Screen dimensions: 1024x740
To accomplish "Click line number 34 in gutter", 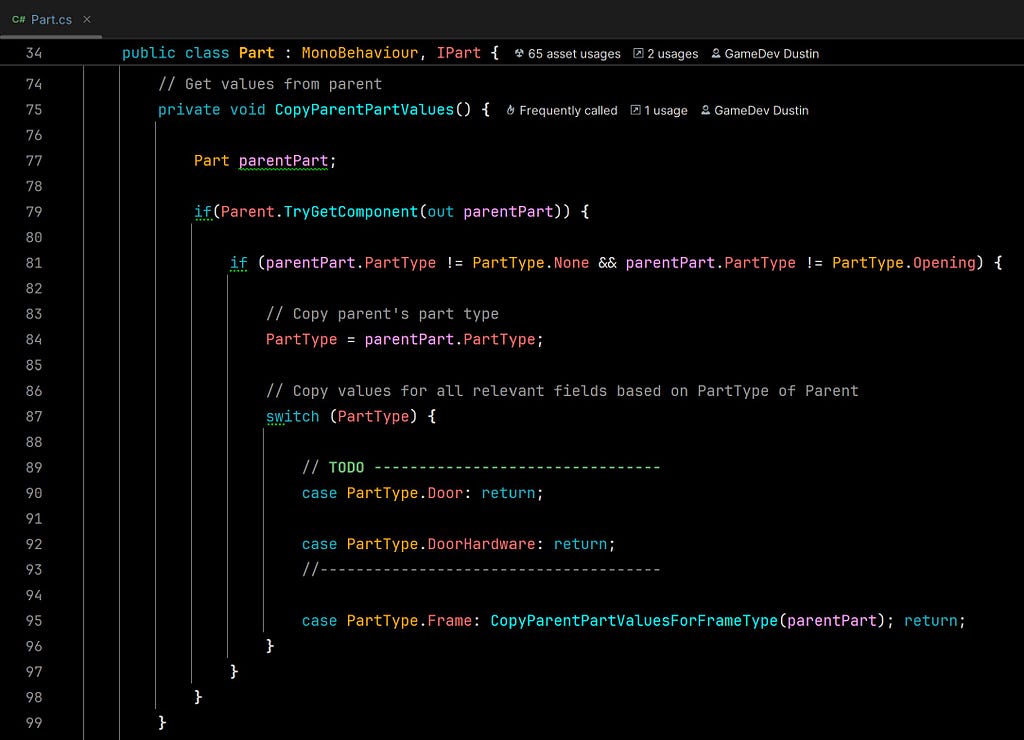I will click(34, 53).
